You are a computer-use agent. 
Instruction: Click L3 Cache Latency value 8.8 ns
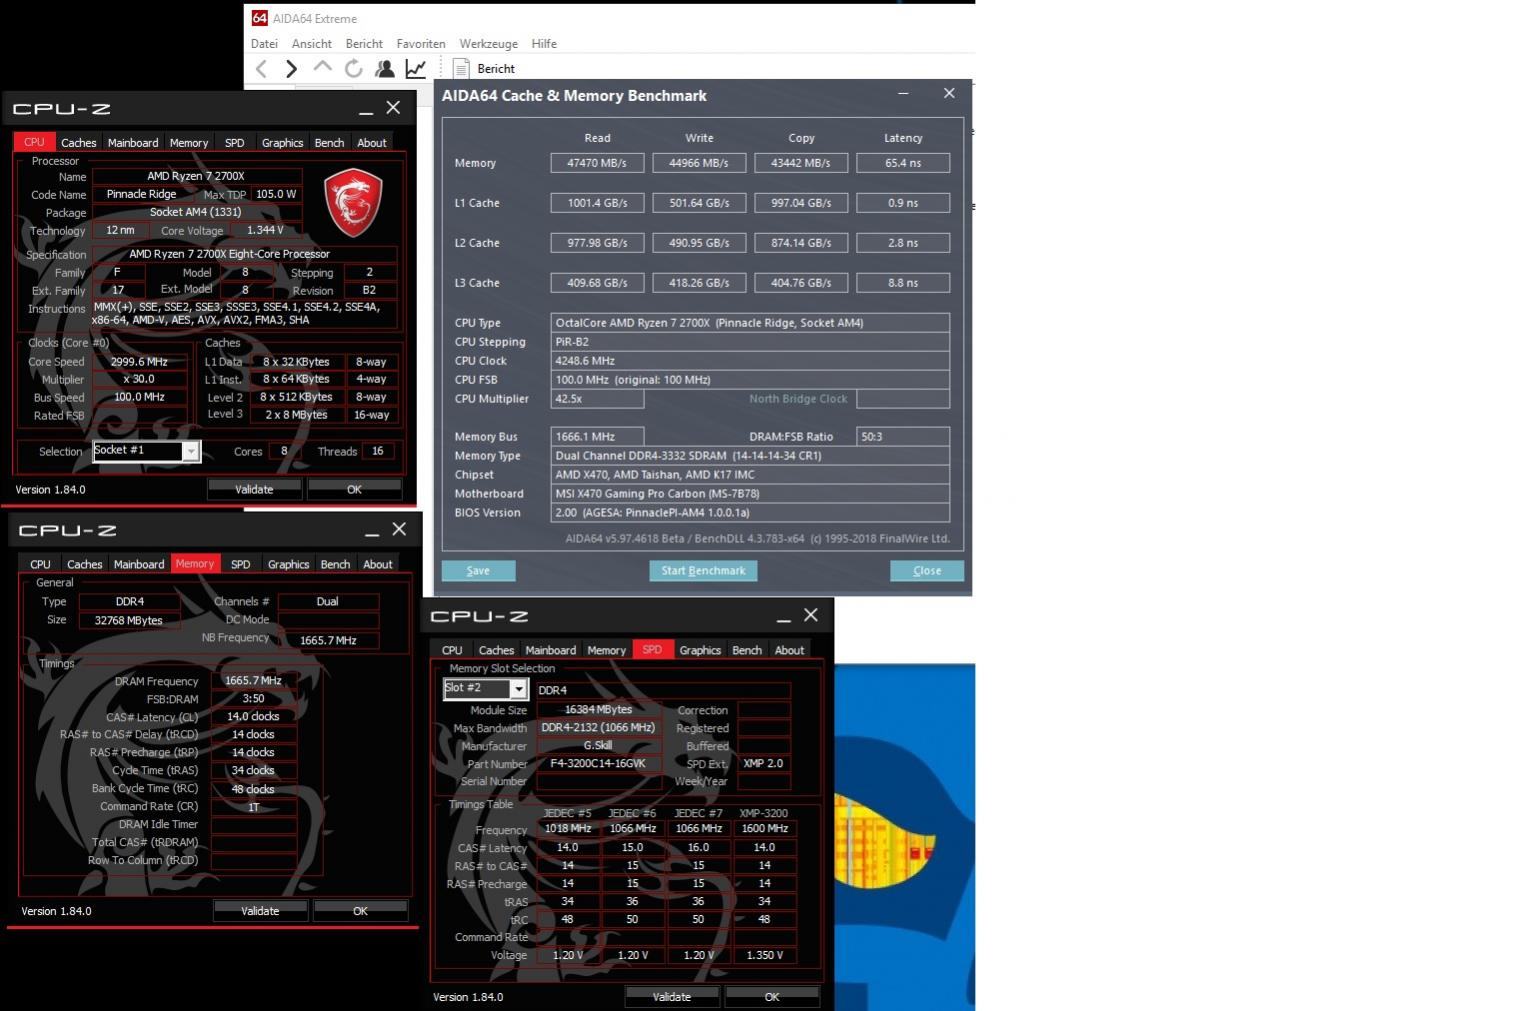coord(903,283)
